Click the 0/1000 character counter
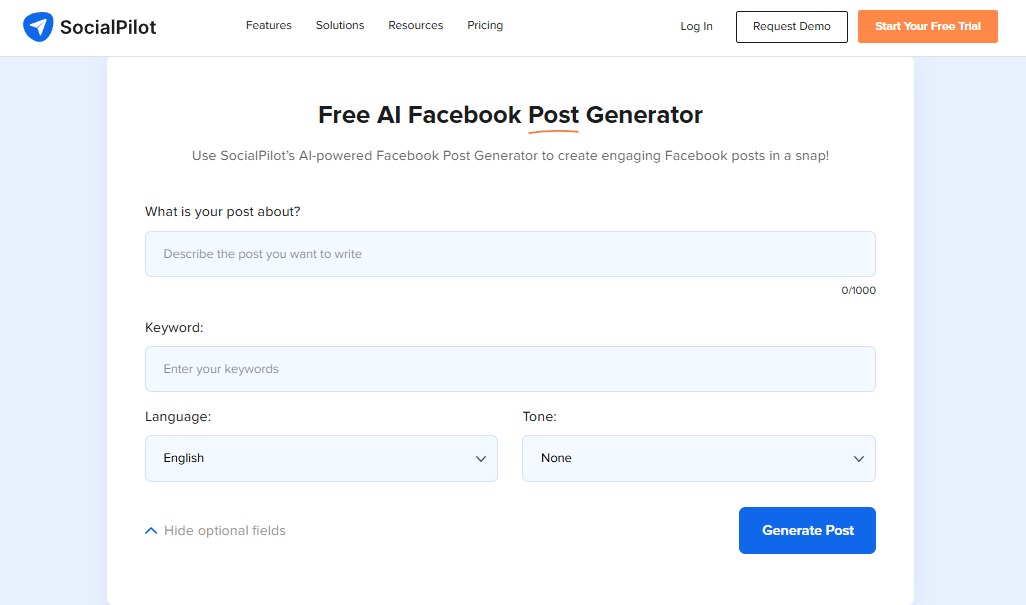Image resolution: width=1026 pixels, height=605 pixels. [x=859, y=290]
